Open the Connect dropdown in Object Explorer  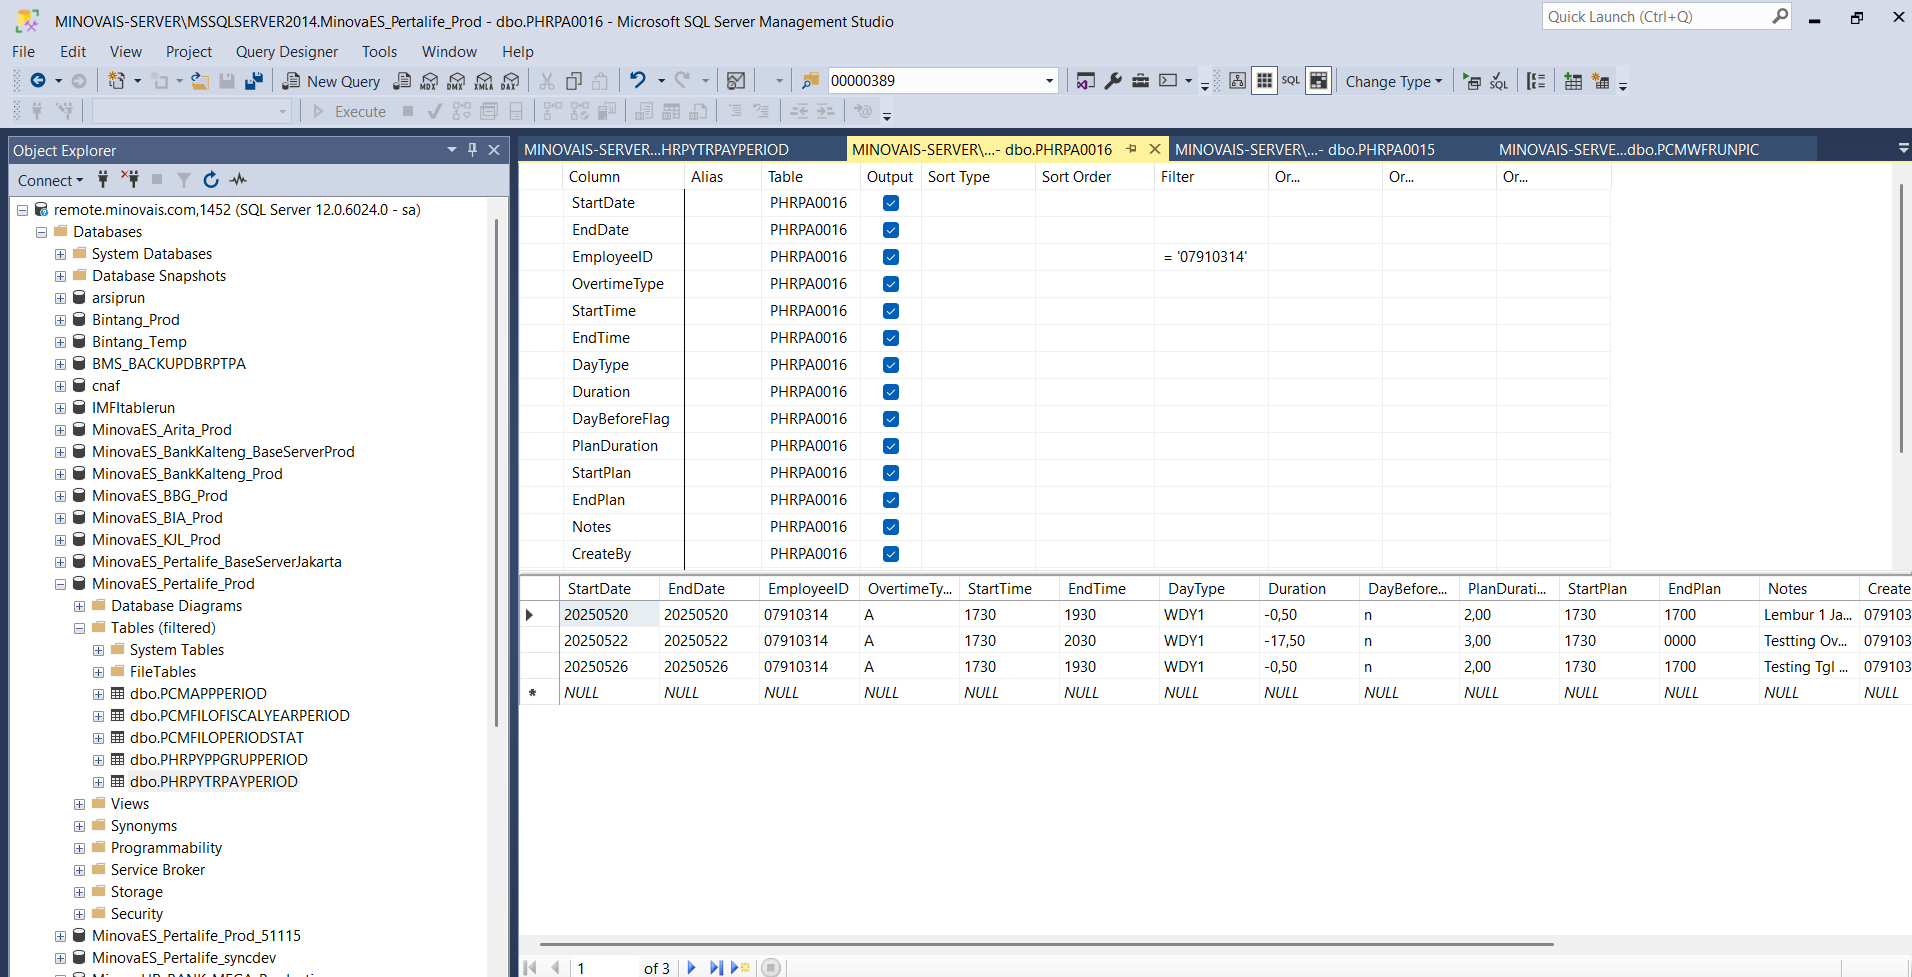[50, 180]
